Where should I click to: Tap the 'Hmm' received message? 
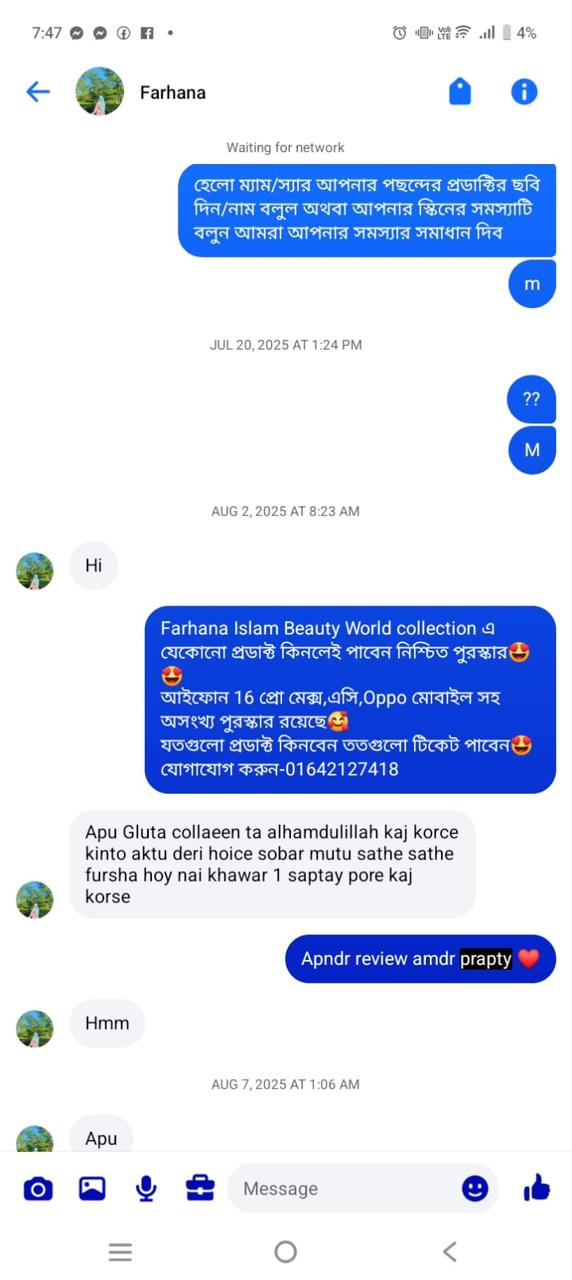coord(107,1023)
